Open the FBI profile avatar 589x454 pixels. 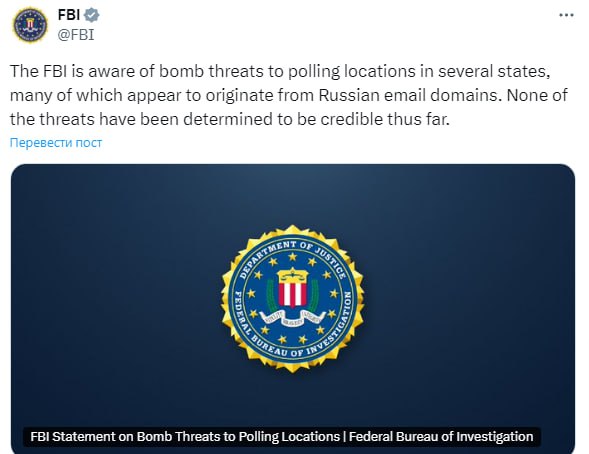[x=30, y=25]
